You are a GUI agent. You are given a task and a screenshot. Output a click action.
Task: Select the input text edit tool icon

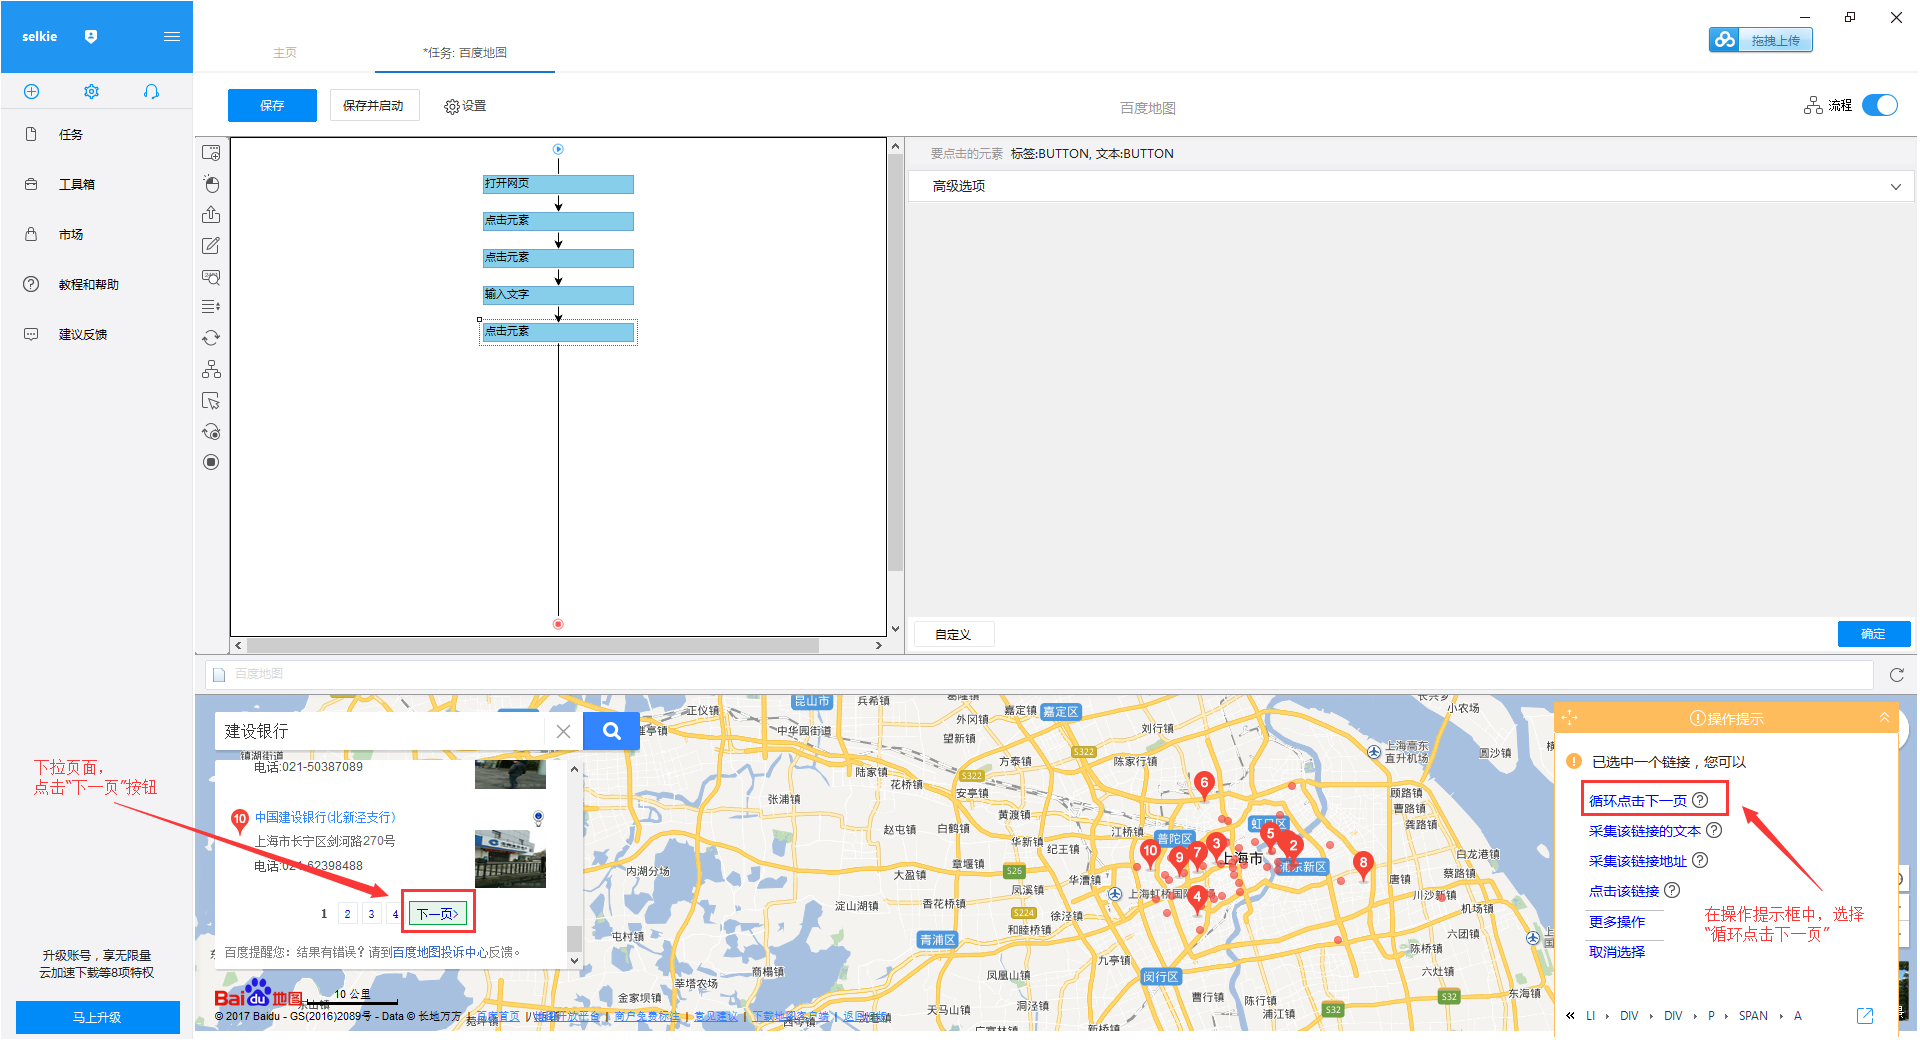(211, 246)
